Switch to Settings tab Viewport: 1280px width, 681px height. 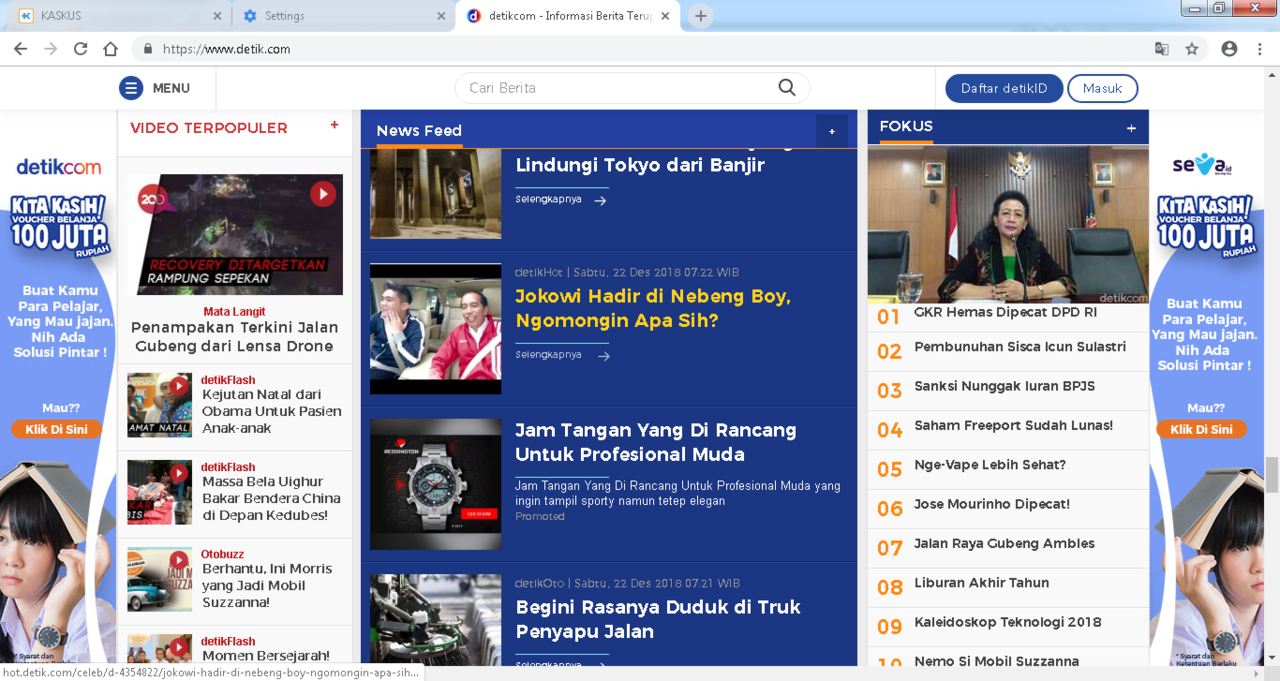343,16
